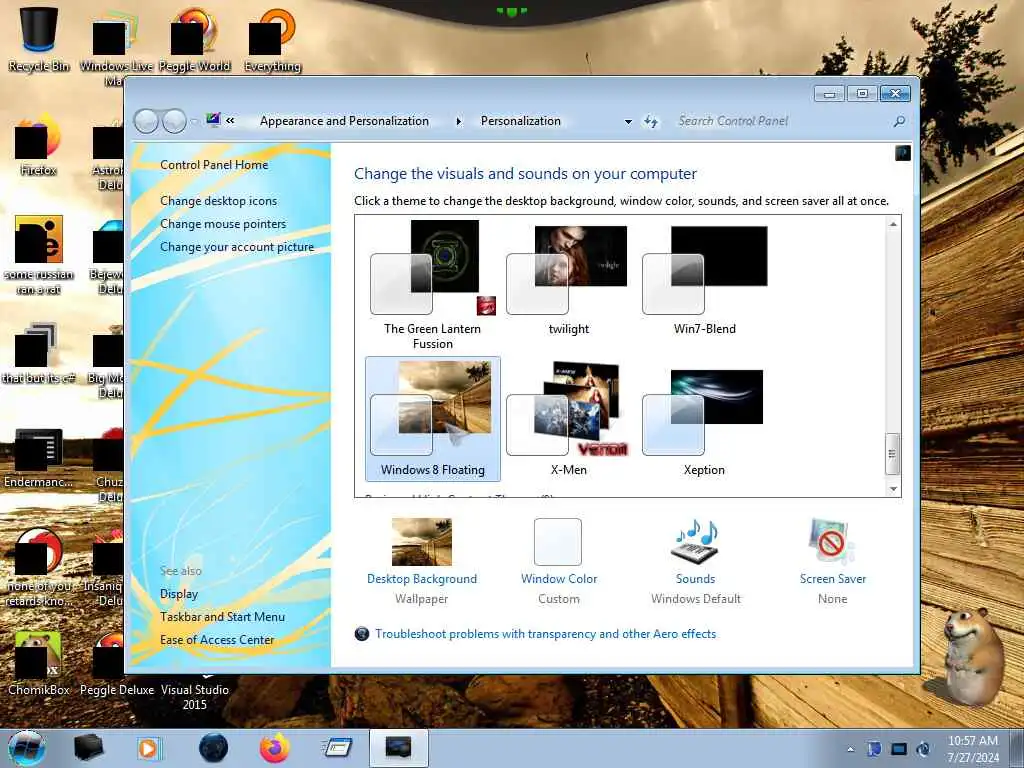
Task: Open the Everything desktop icon
Action: pyautogui.click(x=272, y=37)
